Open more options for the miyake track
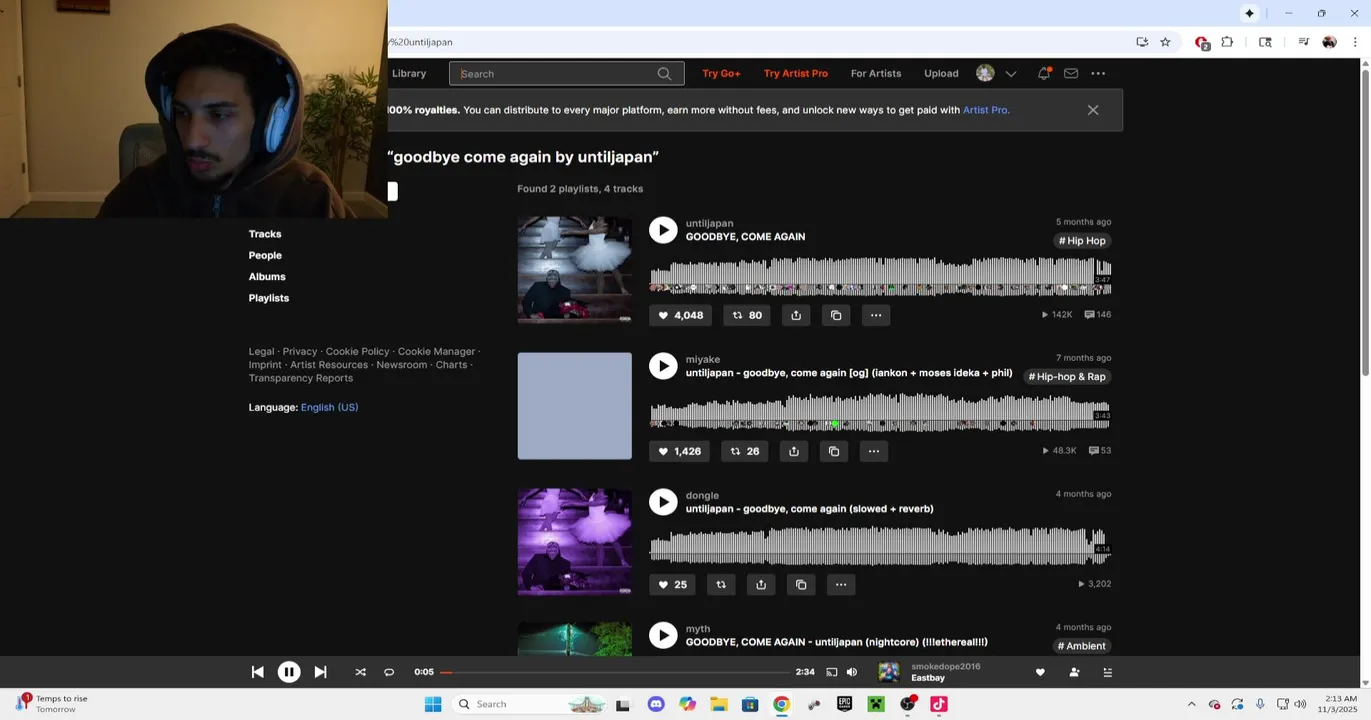The image size is (1371, 720). coord(874,451)
